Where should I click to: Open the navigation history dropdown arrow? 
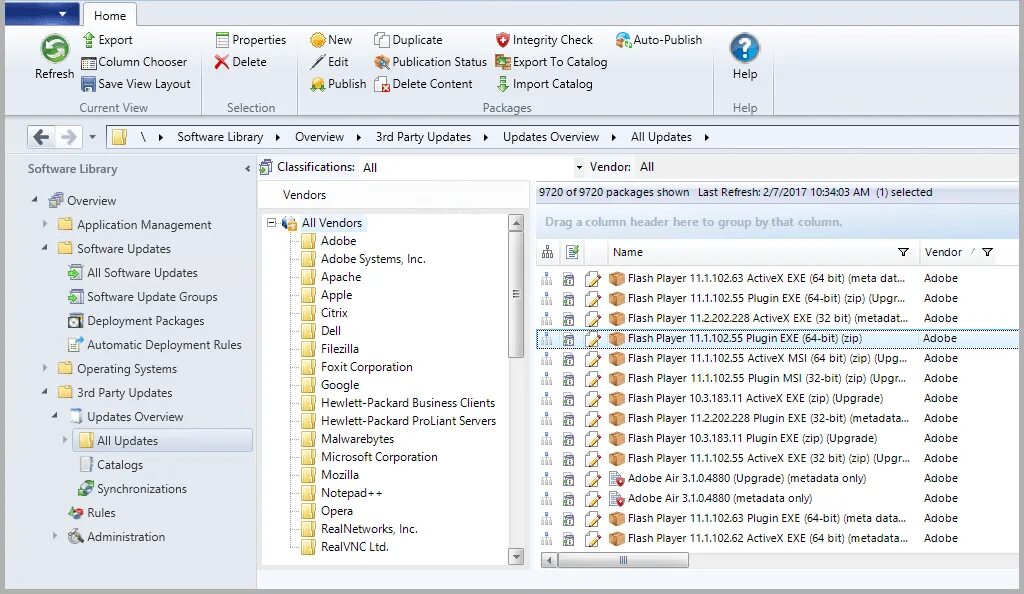[92, 137]
